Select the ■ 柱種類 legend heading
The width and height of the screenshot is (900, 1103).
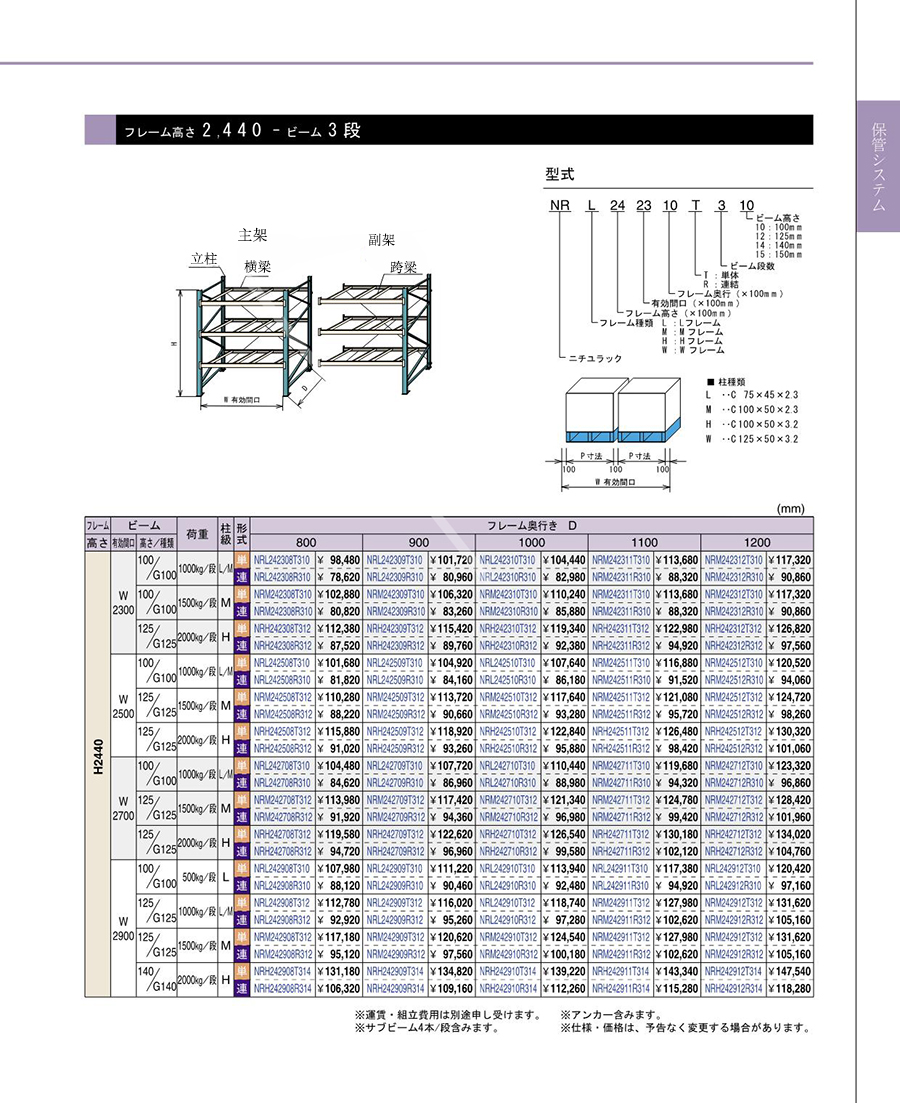[x=725, y=382]
